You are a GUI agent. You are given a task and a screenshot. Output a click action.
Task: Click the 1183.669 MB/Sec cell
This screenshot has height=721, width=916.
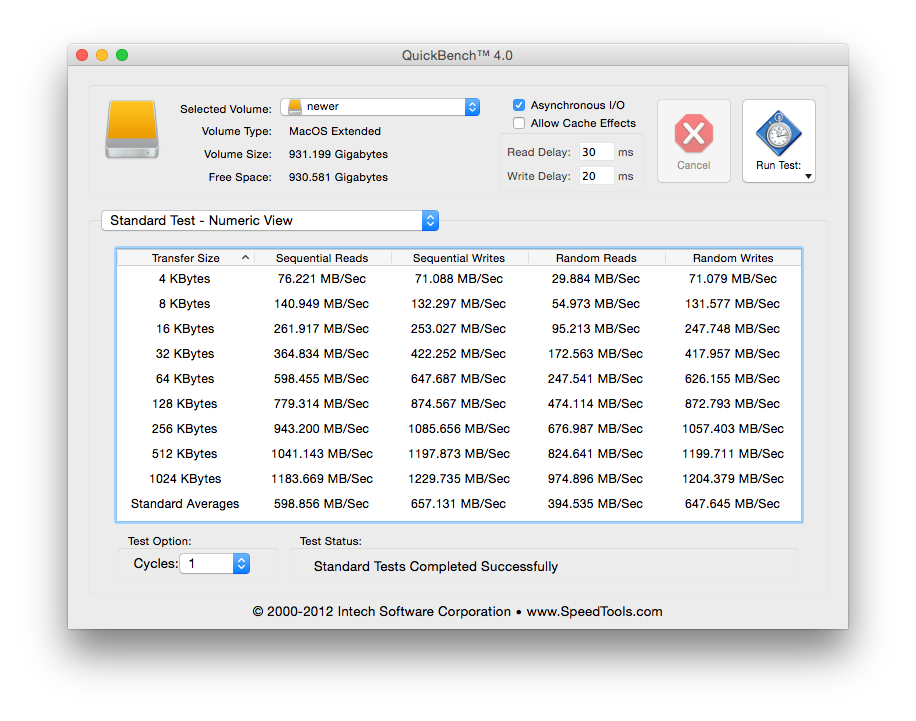coord(322,479)
